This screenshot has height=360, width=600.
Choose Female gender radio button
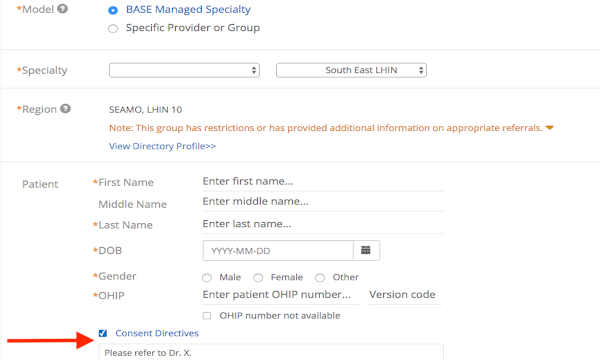258,278
